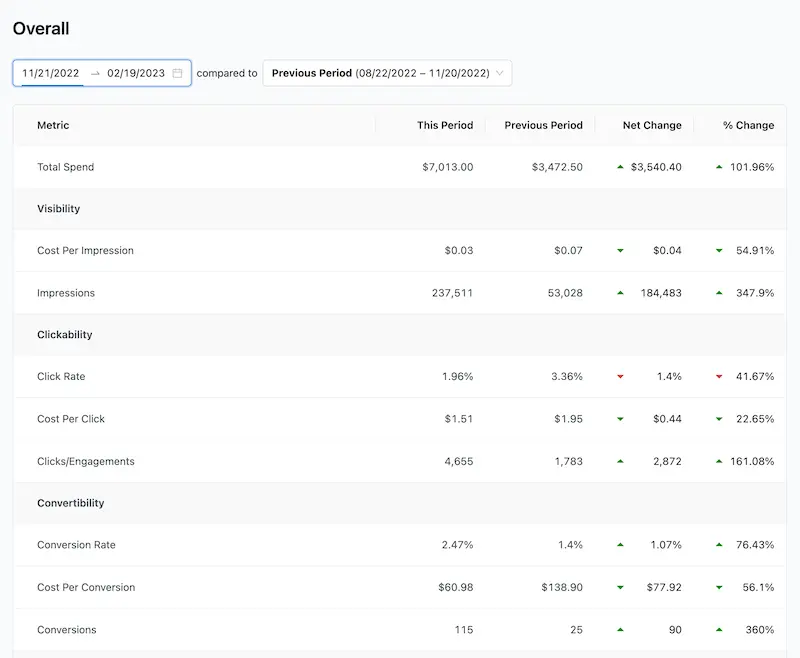Click the green down arrow next to 56.1%
The width and height of the screenshot is (800, 658).
tap(719, 588)
